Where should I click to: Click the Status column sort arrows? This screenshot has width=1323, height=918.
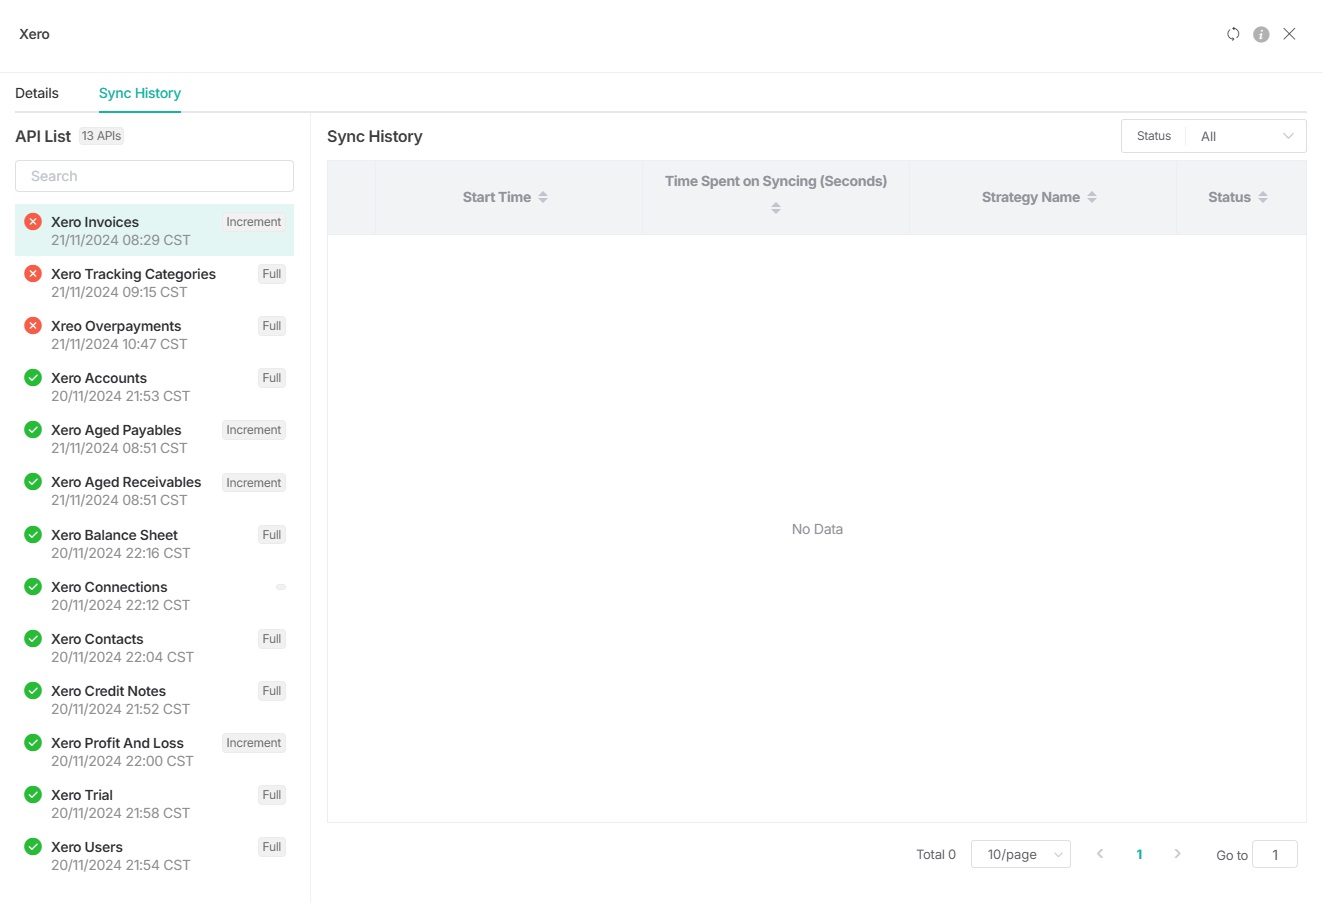click(1263, 197)
